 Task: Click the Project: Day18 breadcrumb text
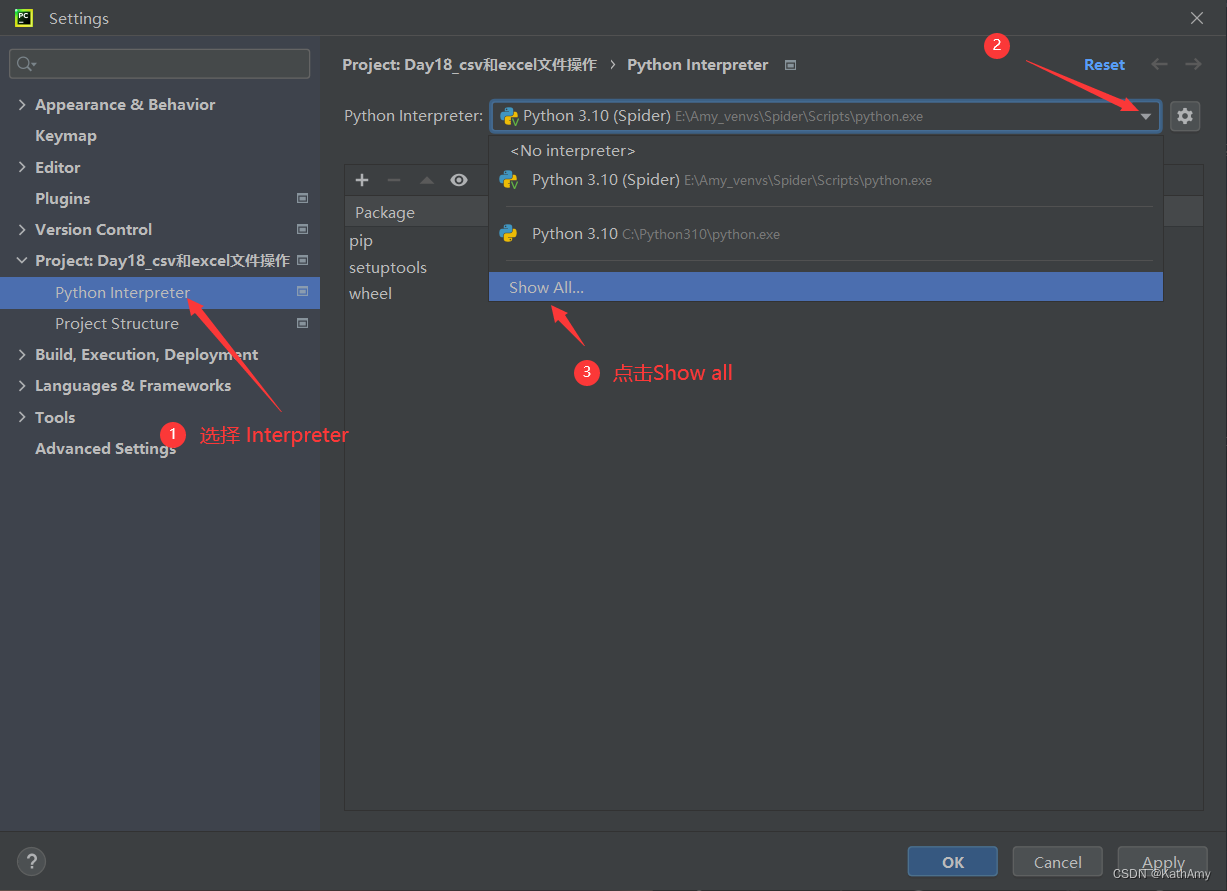pos(469,64)
